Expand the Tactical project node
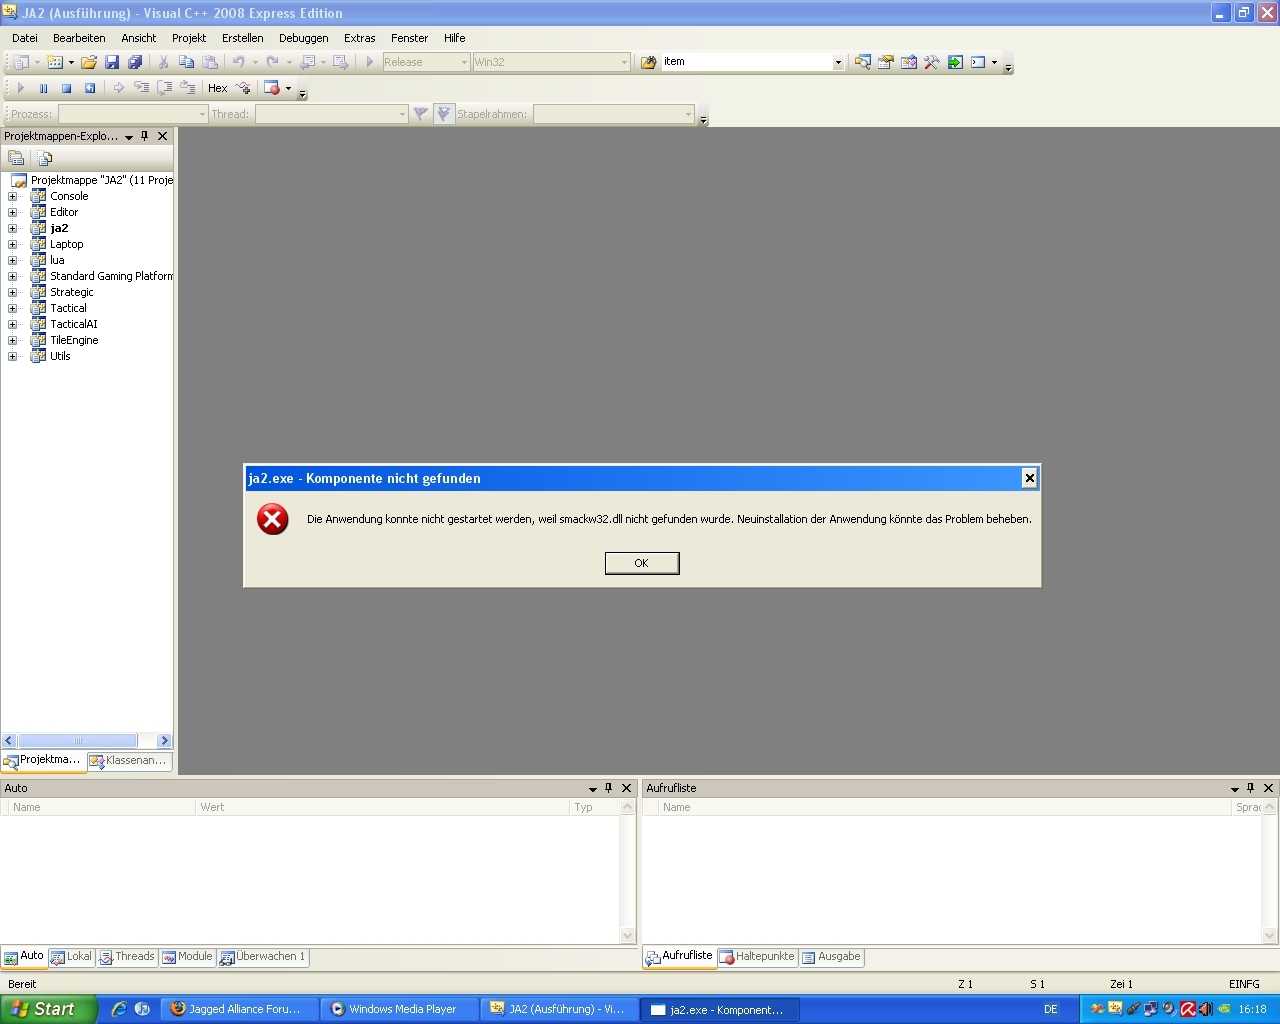Image resolution: width=1280 pixels, height=1024 pixels. tap(13, 308)
